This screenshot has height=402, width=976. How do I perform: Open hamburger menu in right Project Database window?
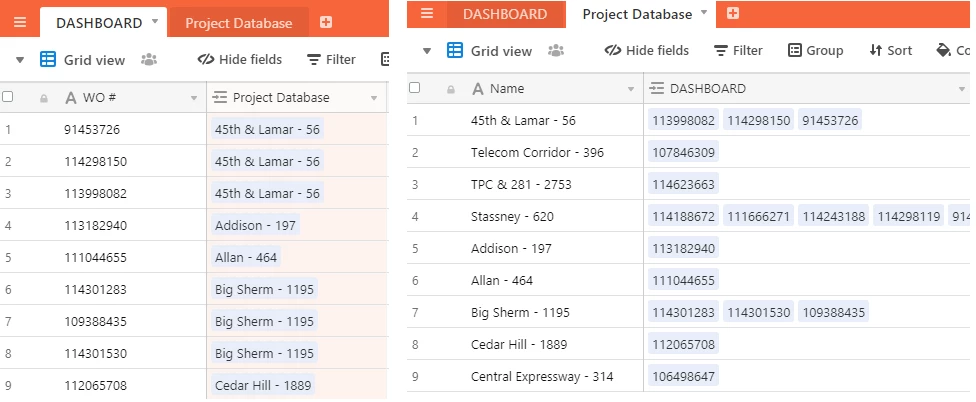coord(426,13)
